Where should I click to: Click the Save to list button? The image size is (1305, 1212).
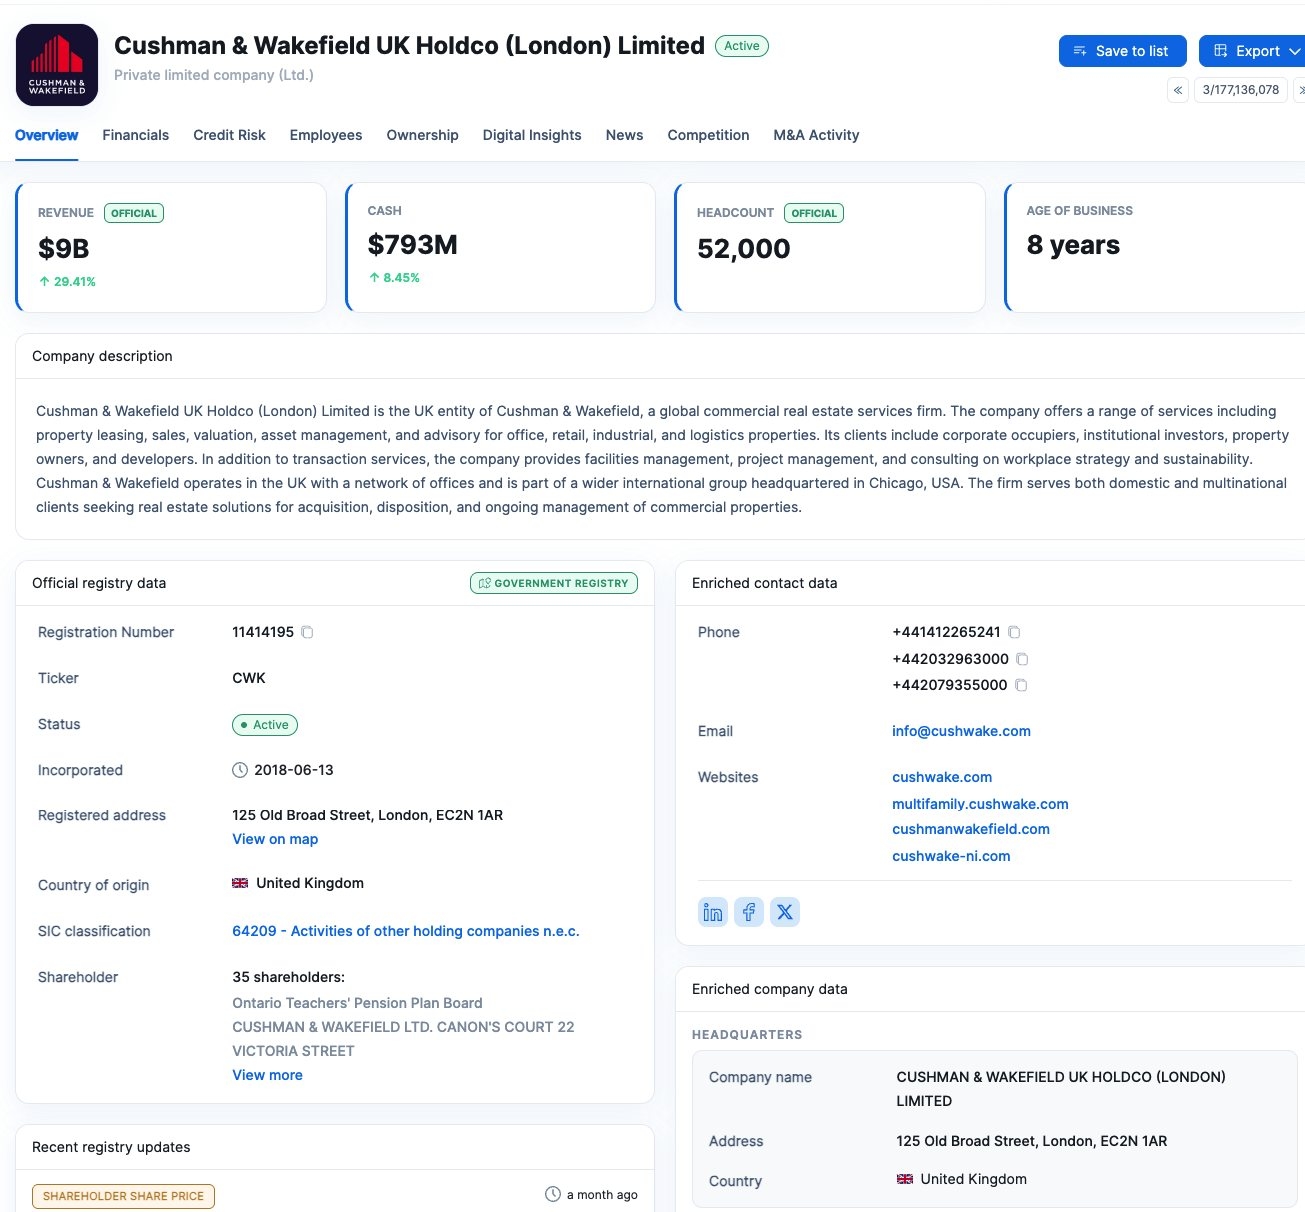pos(1122,51)
